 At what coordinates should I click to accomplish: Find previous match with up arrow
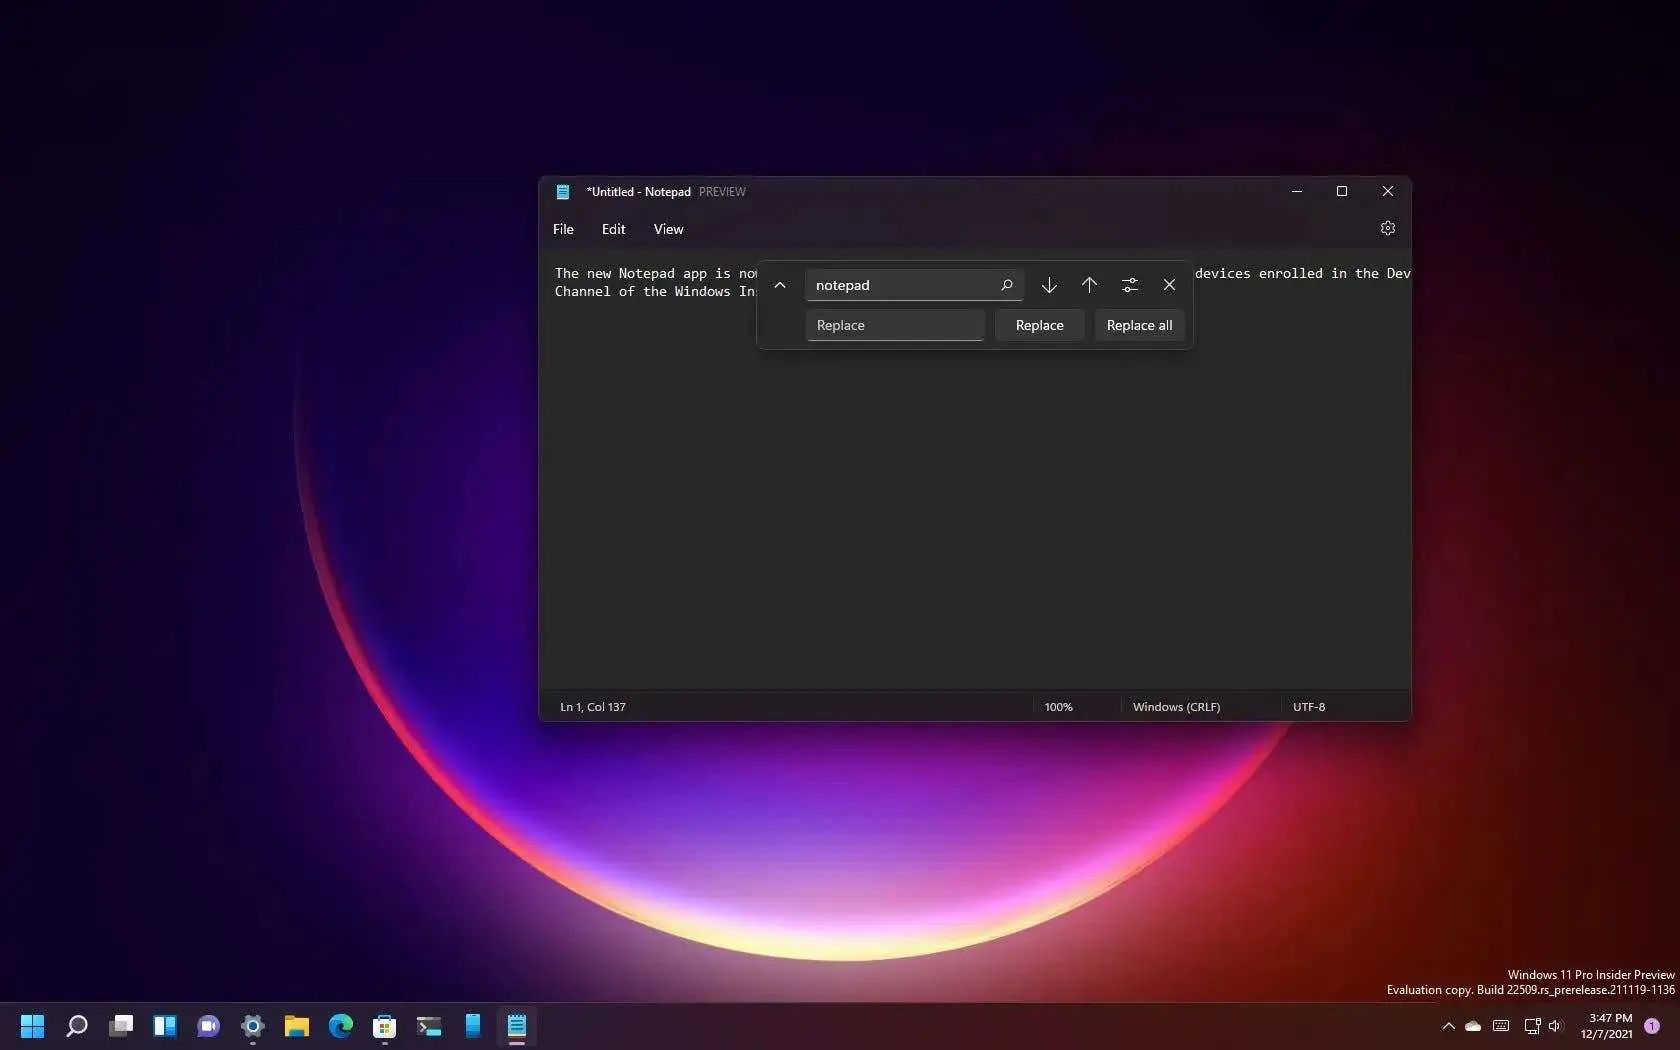[x=1089, y=285]
